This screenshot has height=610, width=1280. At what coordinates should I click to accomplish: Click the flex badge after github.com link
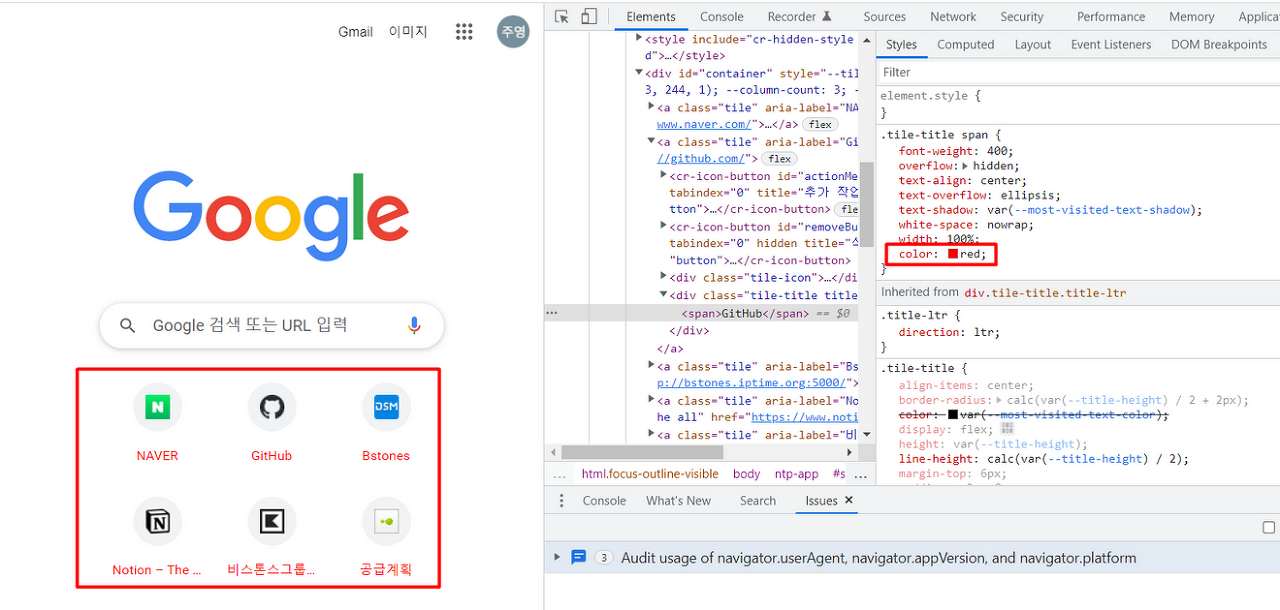(x=780, y=159)
